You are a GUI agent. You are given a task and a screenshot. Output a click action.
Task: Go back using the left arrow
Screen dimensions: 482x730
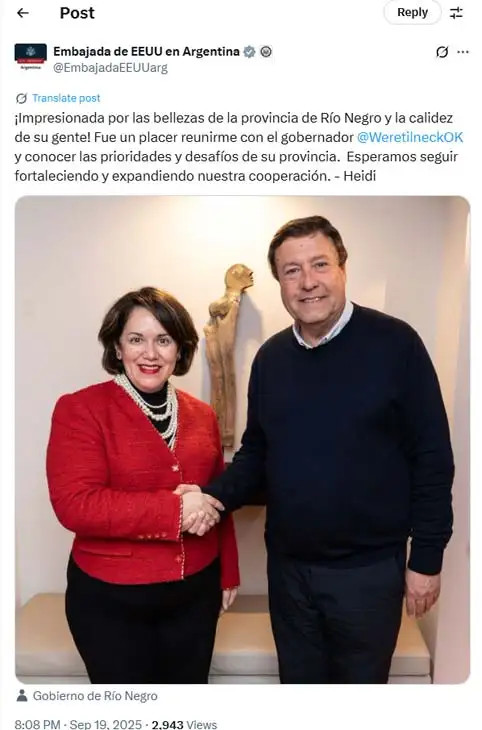click(x=22, y=13)
